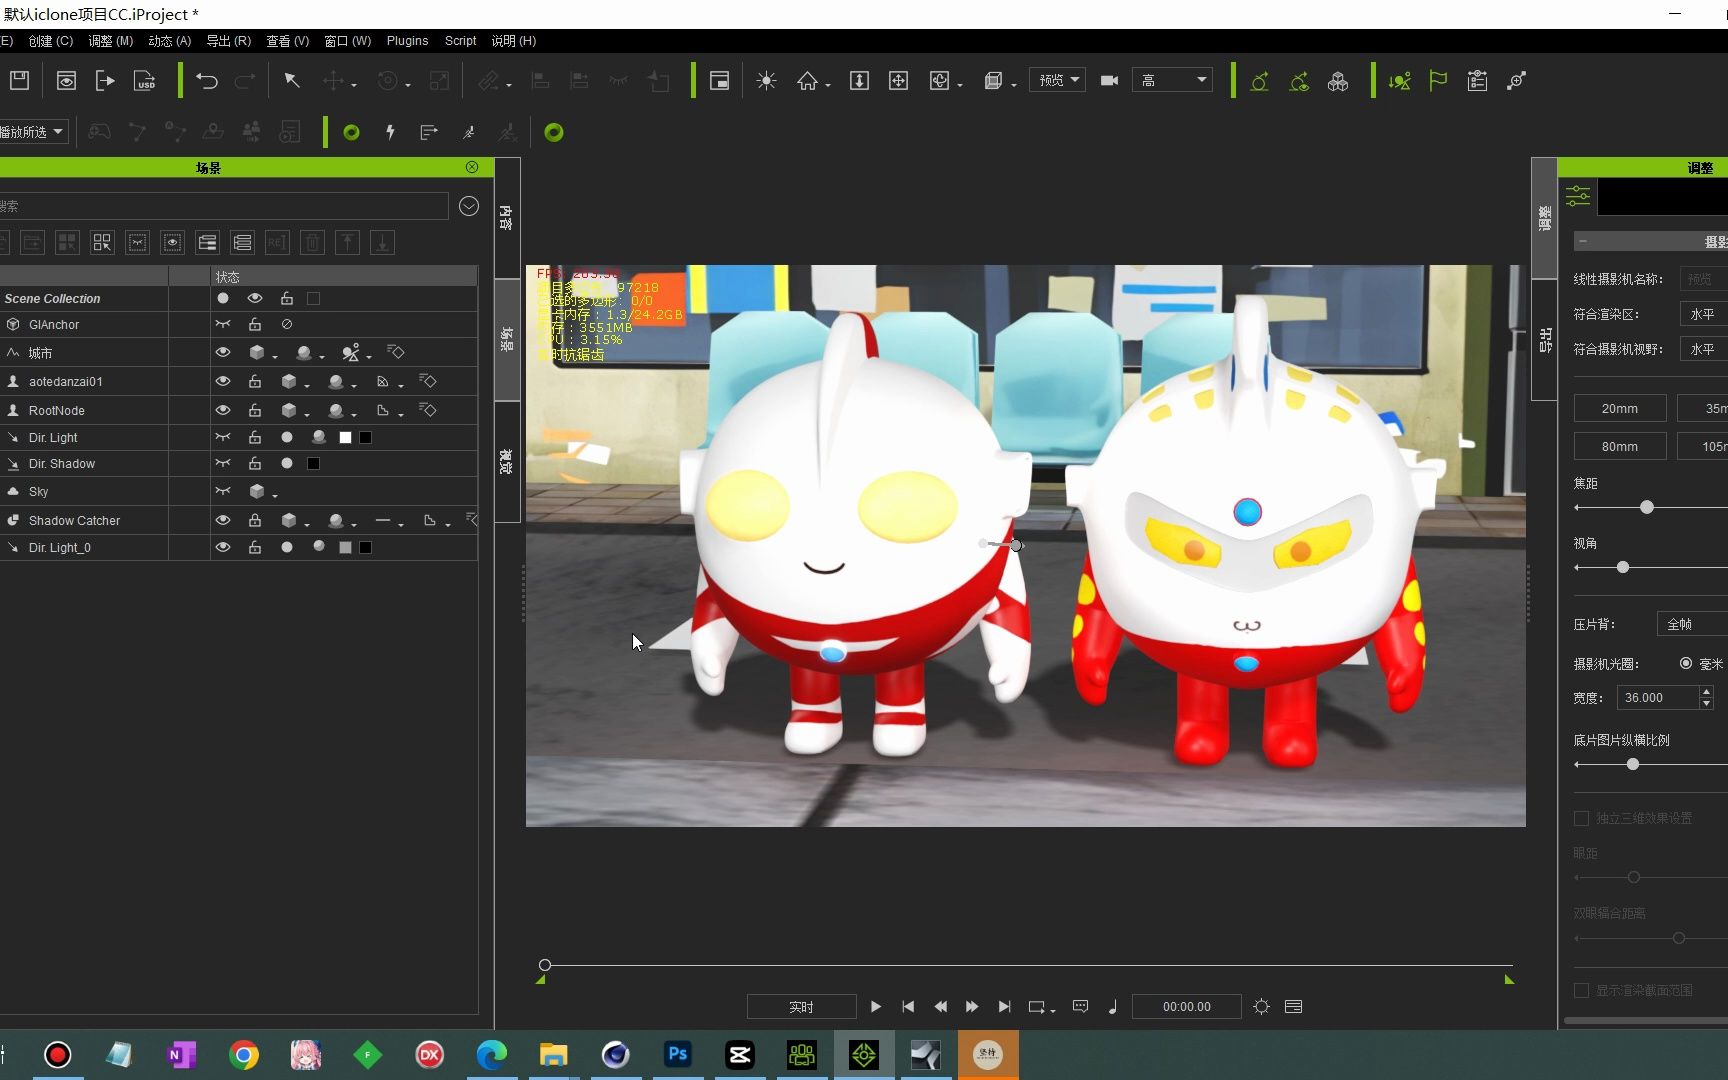Open the 实时 mode dropdown
Screen dimensions: 1728x1080
(801, 1007)
